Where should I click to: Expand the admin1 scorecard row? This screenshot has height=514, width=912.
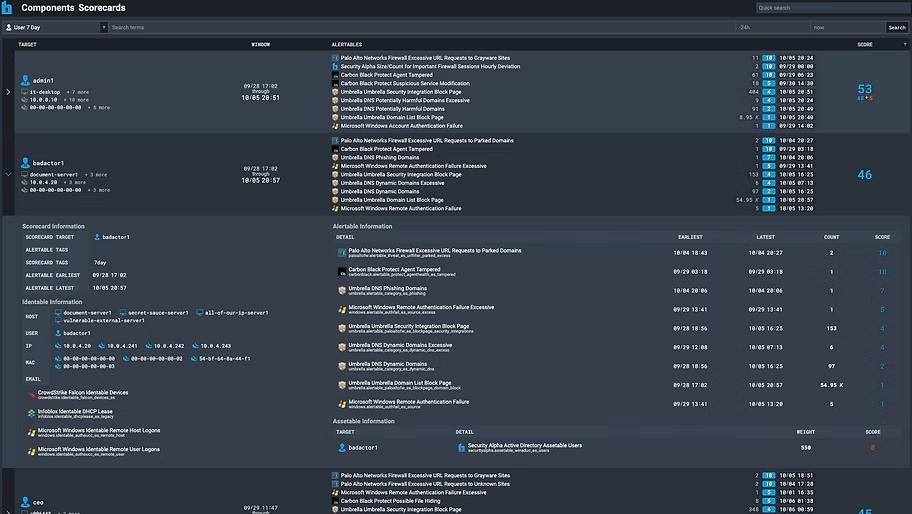click(x=8, y=92)
